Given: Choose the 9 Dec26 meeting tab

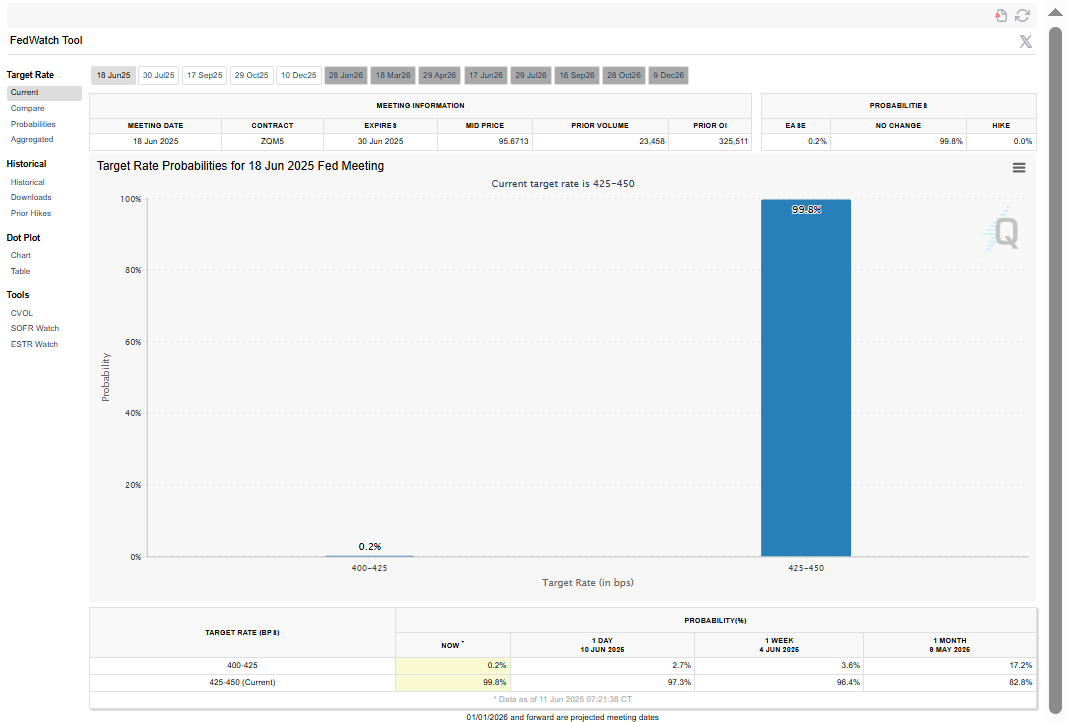Looking at the screenshot, I should point(668,76).
